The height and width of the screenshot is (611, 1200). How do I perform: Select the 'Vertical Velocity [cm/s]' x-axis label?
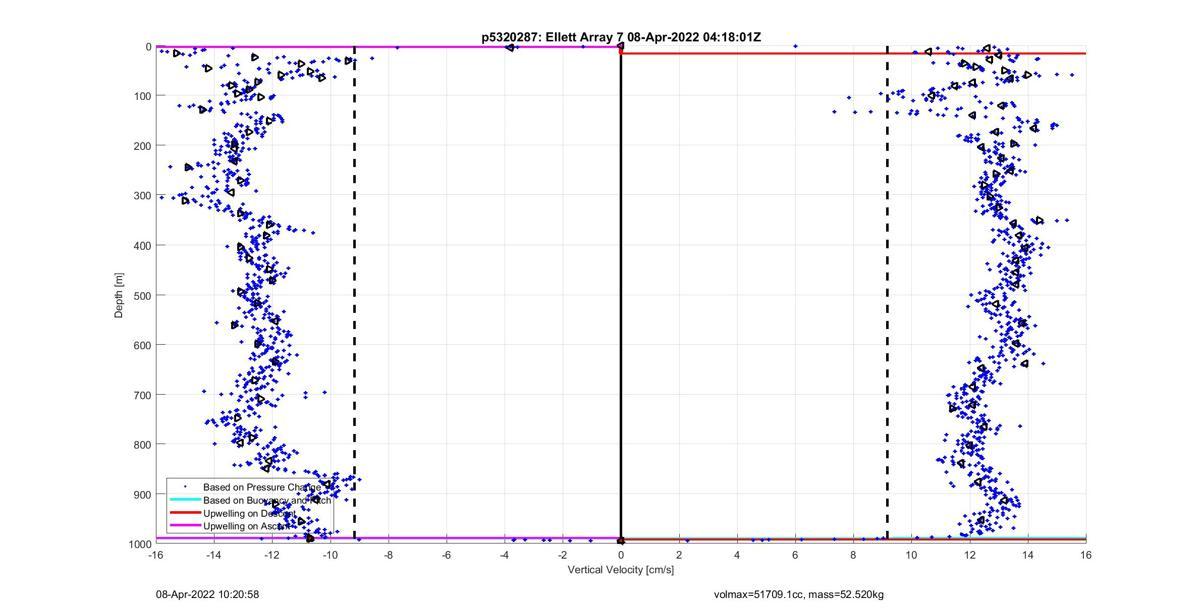pos(621,570)
